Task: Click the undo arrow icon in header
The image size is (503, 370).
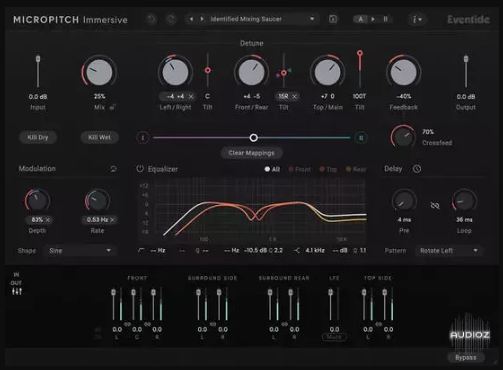Action: tap(152, 19)
